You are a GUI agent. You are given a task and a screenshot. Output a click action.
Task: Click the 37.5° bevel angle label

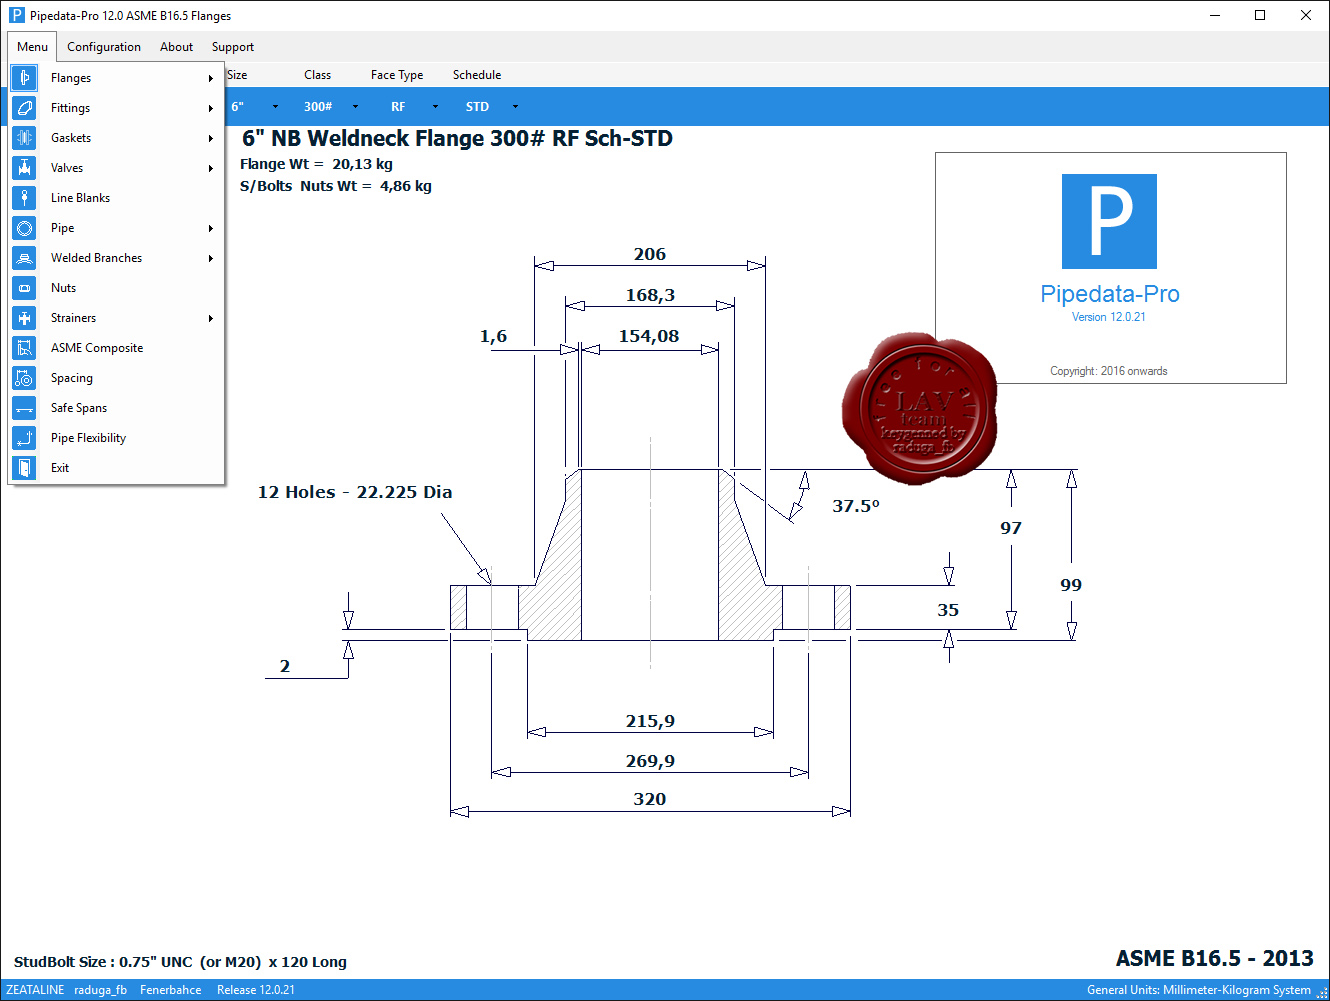pyautogui.click(x=856, y=506)
